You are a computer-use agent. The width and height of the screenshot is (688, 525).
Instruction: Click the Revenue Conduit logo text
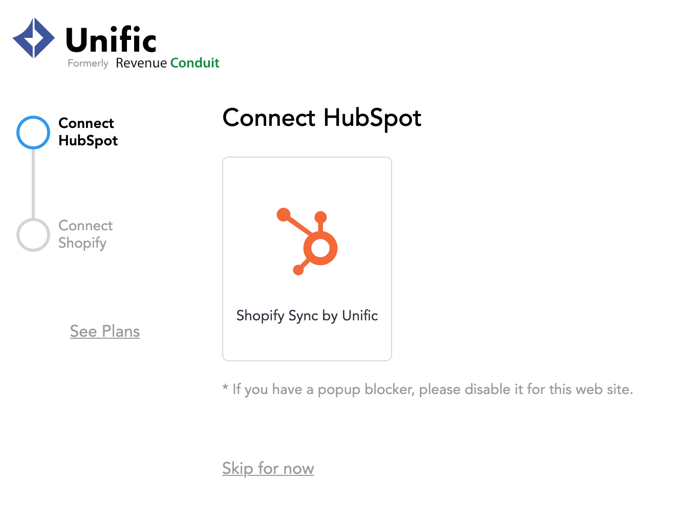click(167, 63)
